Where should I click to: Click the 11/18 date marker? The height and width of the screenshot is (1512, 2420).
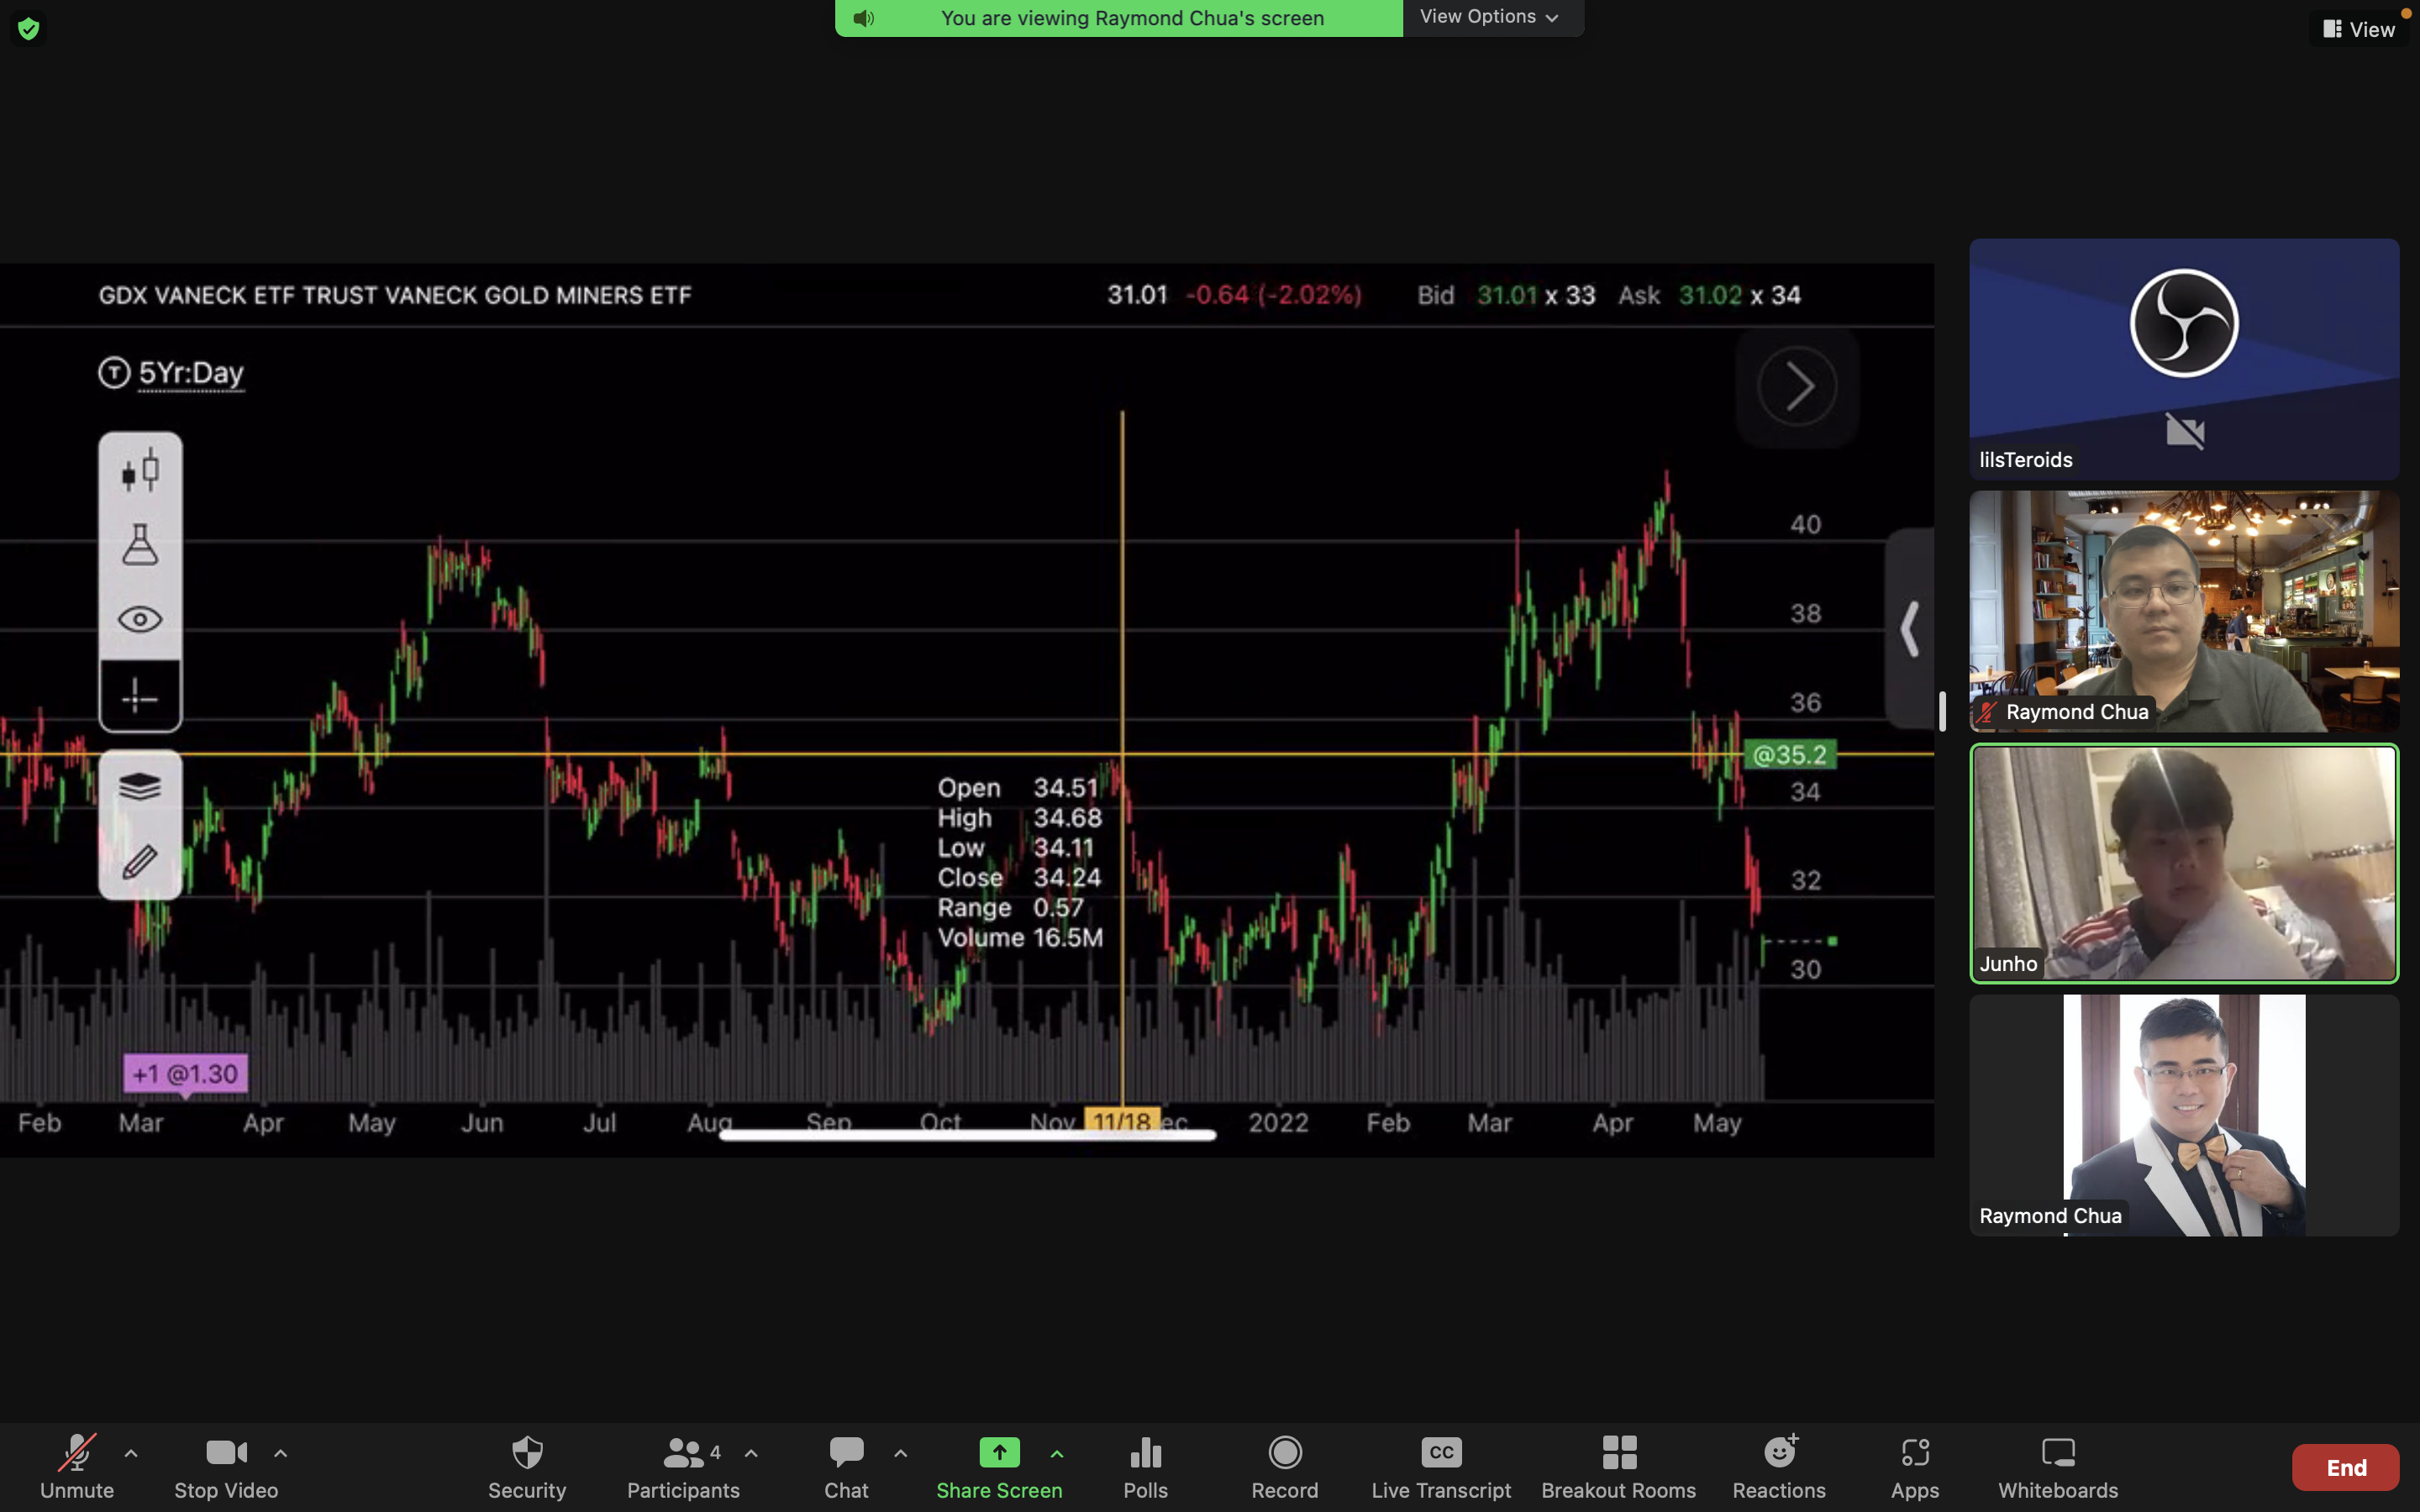click(x=1122, y=1121)
